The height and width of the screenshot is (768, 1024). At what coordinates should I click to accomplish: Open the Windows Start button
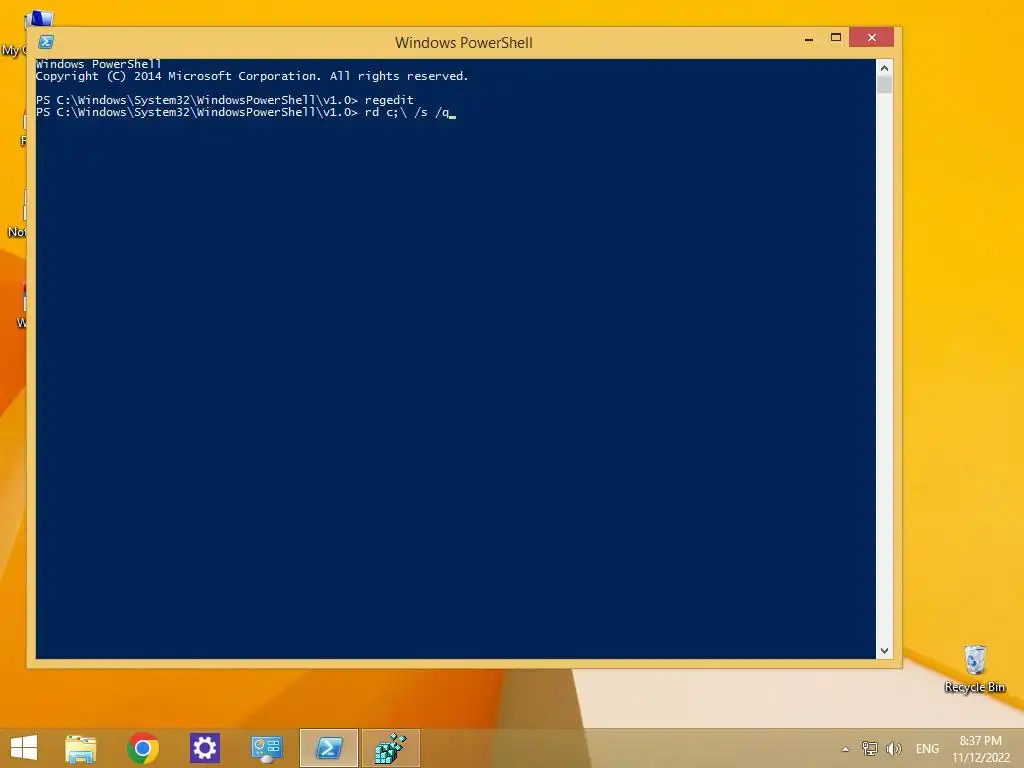pos(24,748)
